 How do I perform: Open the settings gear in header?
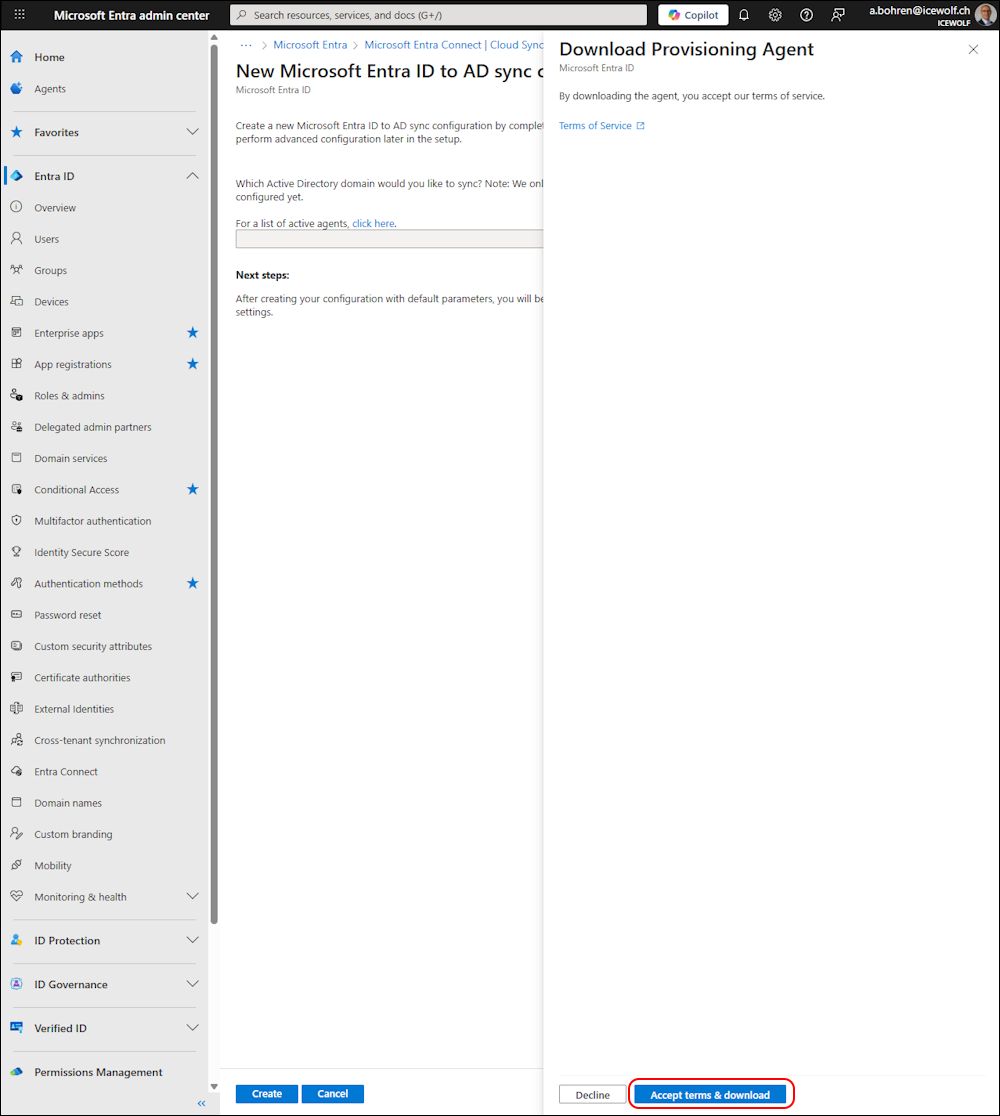click(775, 15)
